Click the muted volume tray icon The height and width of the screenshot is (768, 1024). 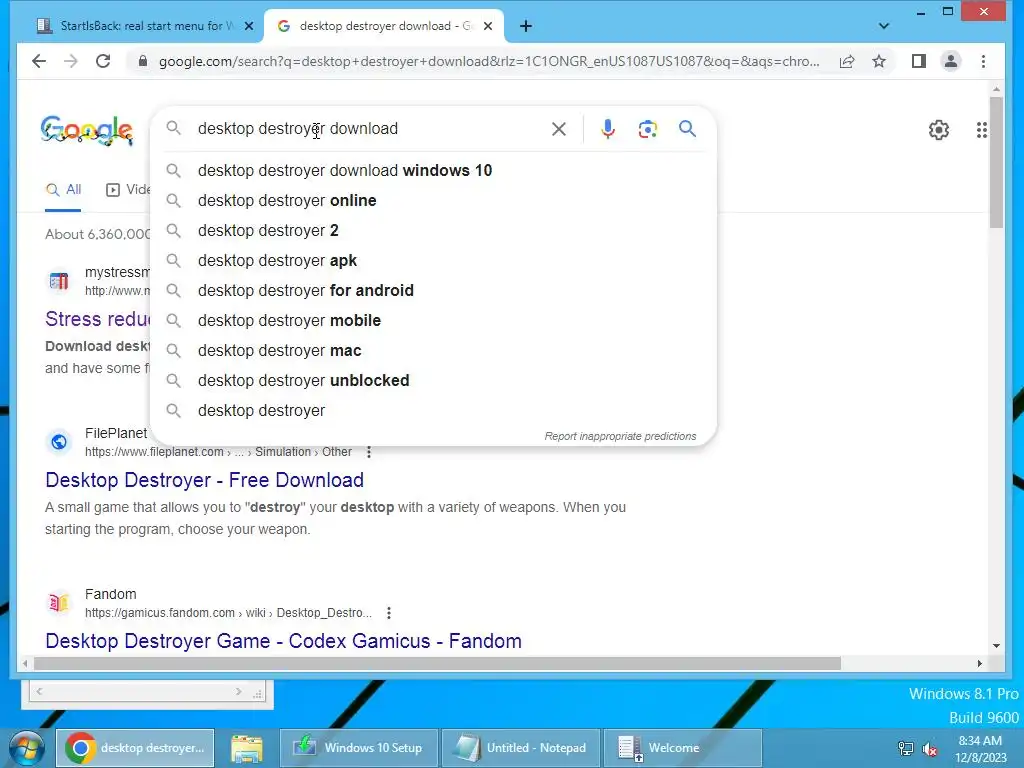[930, 749]
